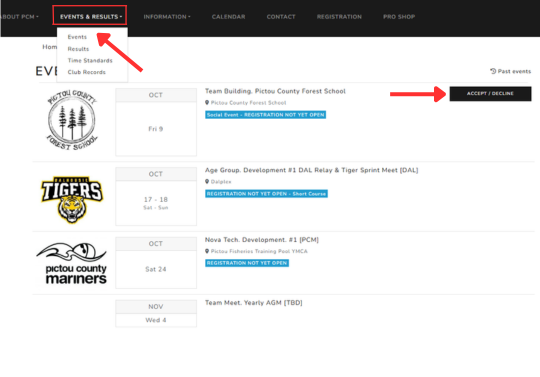Click the Pictou County Forest School logo

[x=72, y=120]
